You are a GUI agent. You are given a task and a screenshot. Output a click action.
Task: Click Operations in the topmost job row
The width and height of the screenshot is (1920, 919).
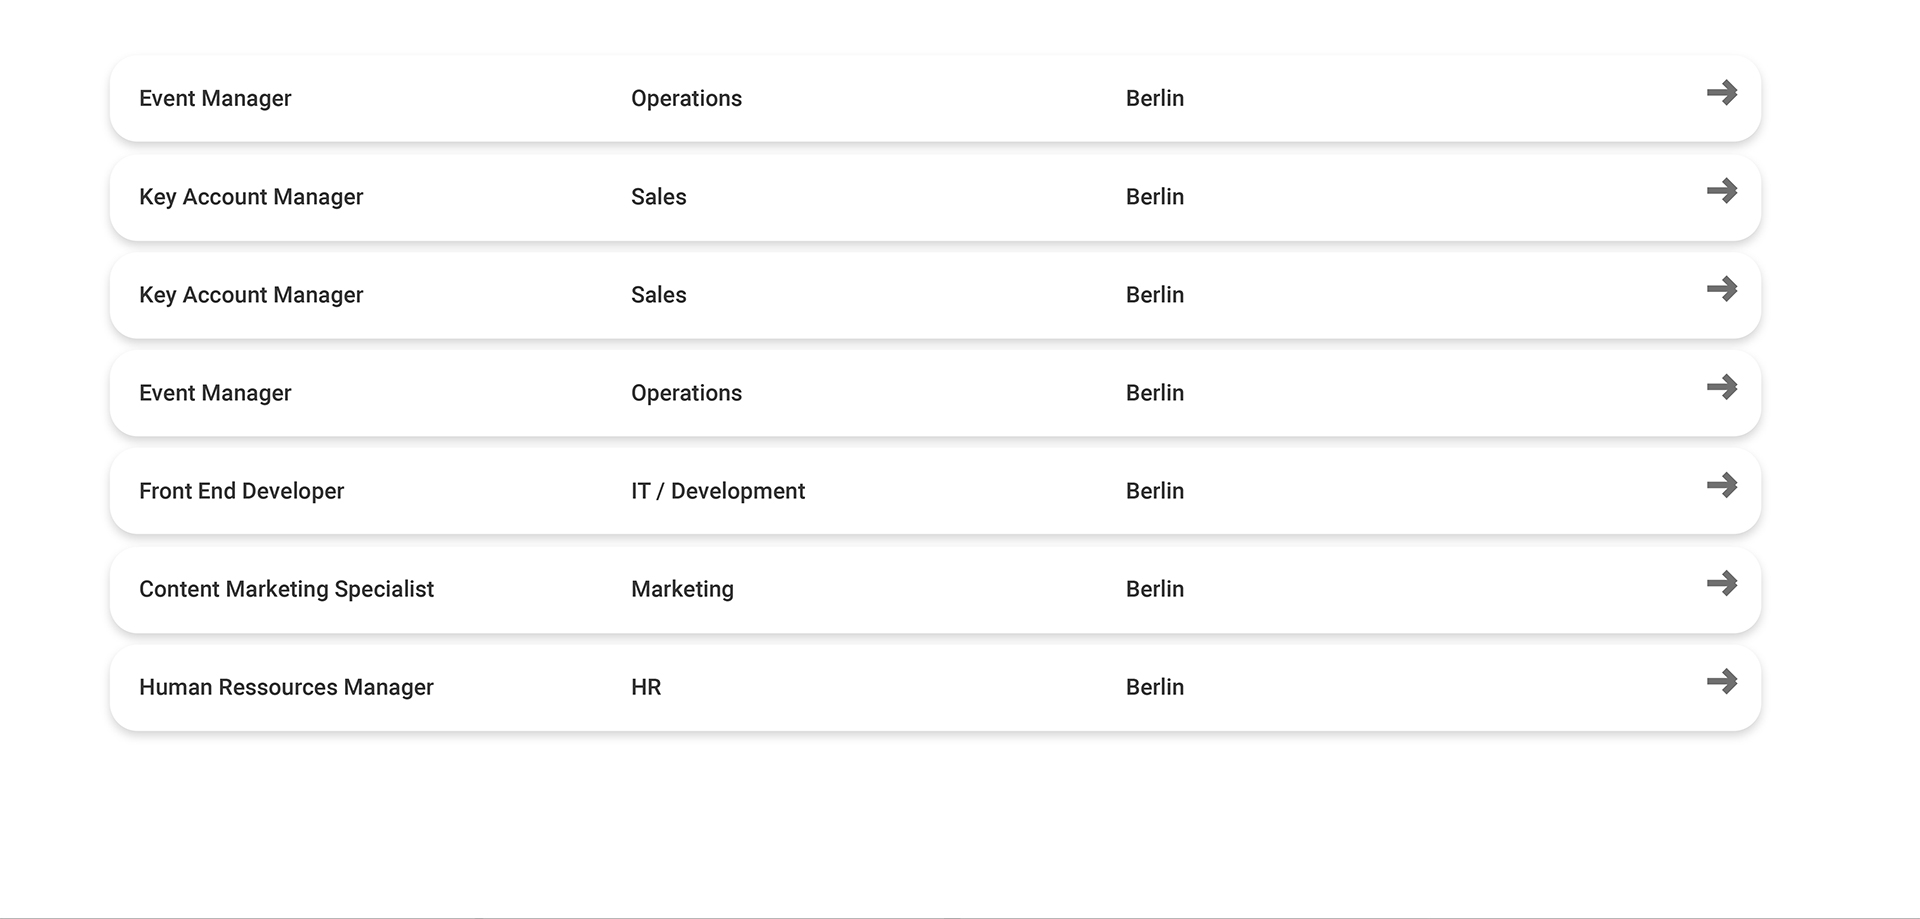686,98
